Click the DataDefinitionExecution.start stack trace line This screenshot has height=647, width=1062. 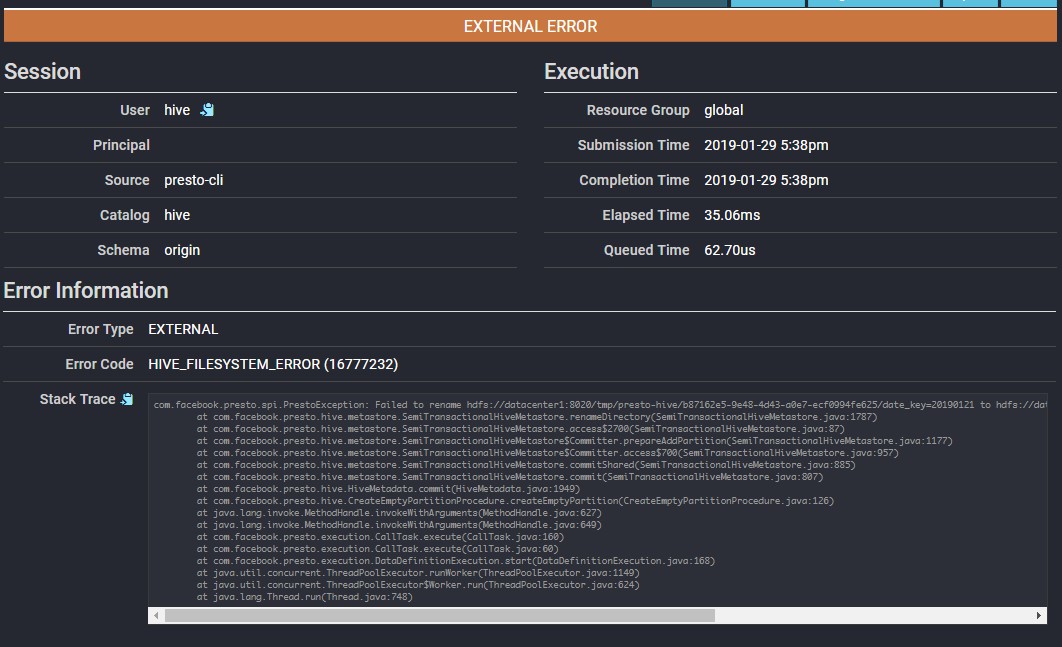point(456,561)
